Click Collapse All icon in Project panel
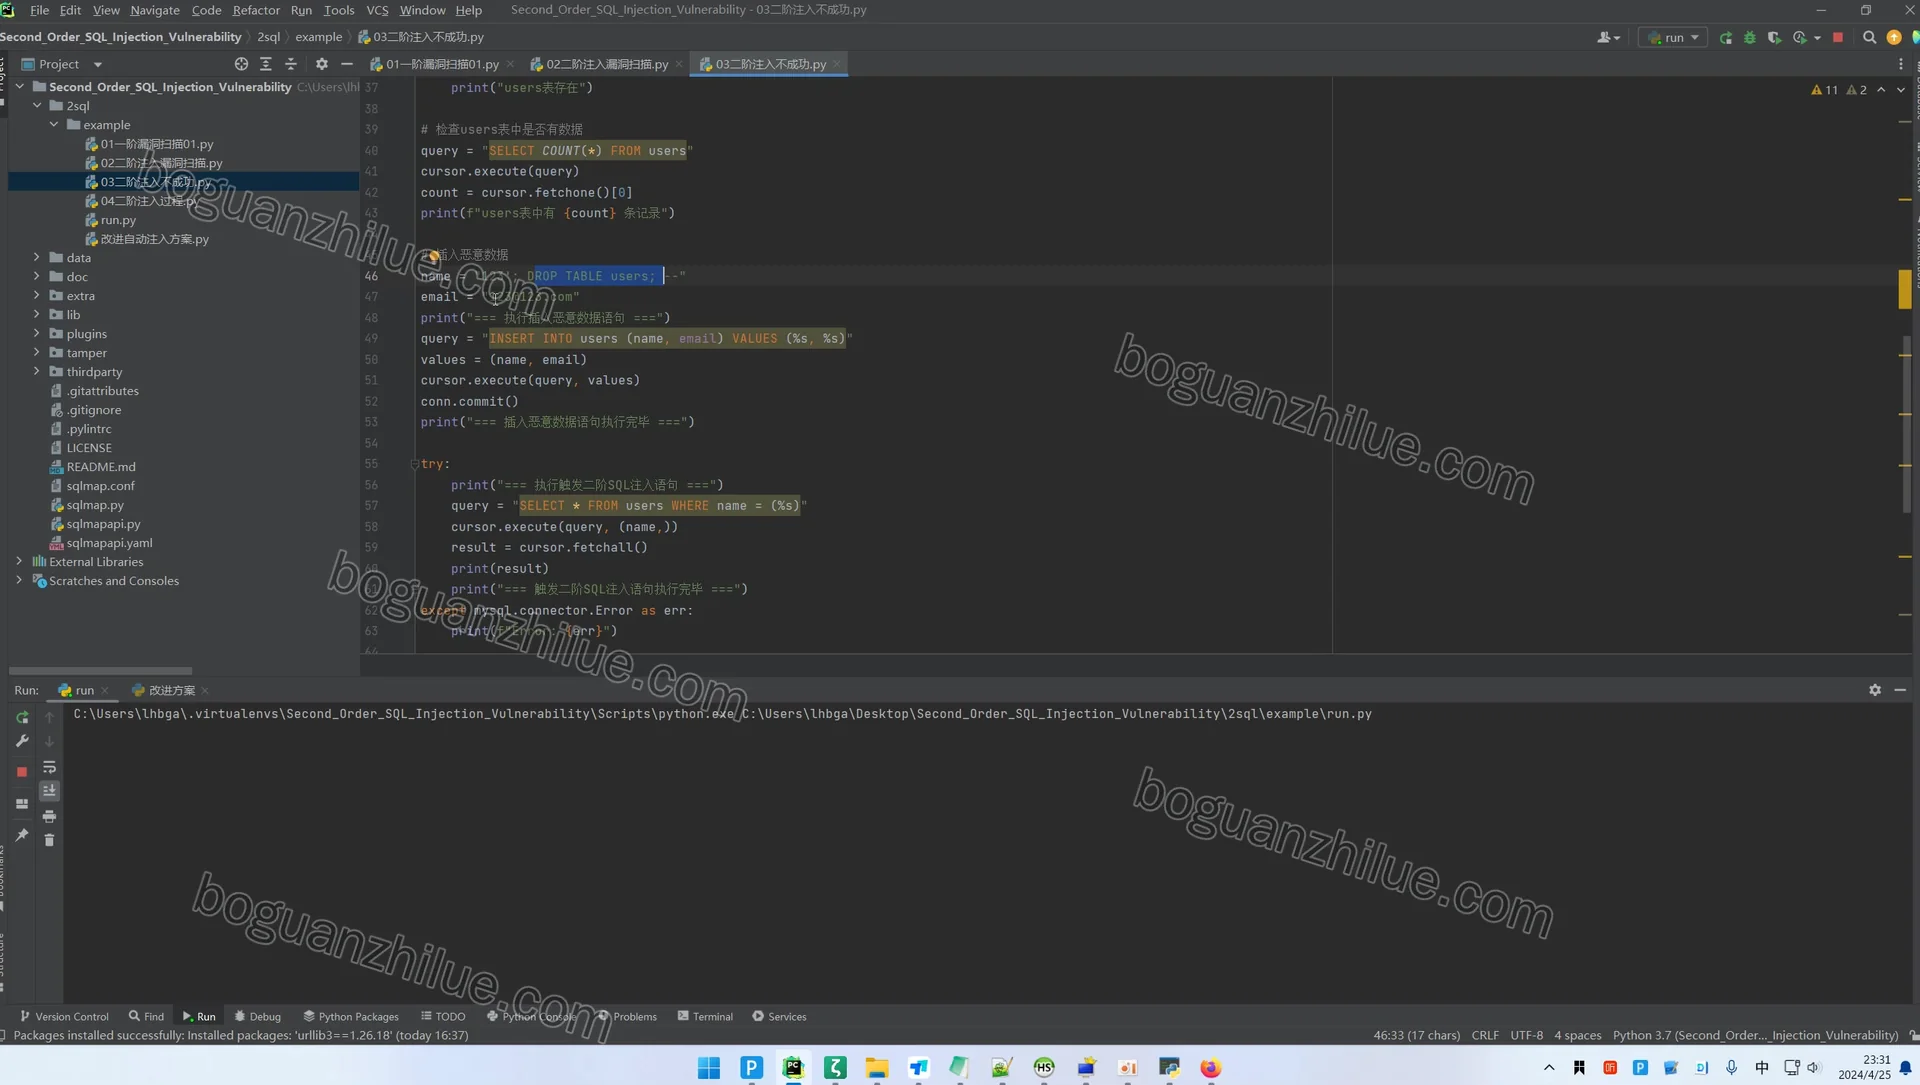The width and height of the screenshot is (1920, 1085). (x=291, y=64)
